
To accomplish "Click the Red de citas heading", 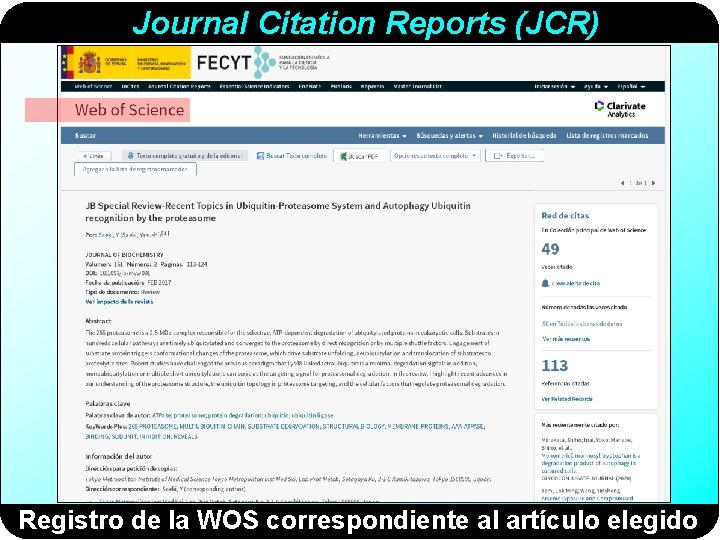I will click(565, 215).
